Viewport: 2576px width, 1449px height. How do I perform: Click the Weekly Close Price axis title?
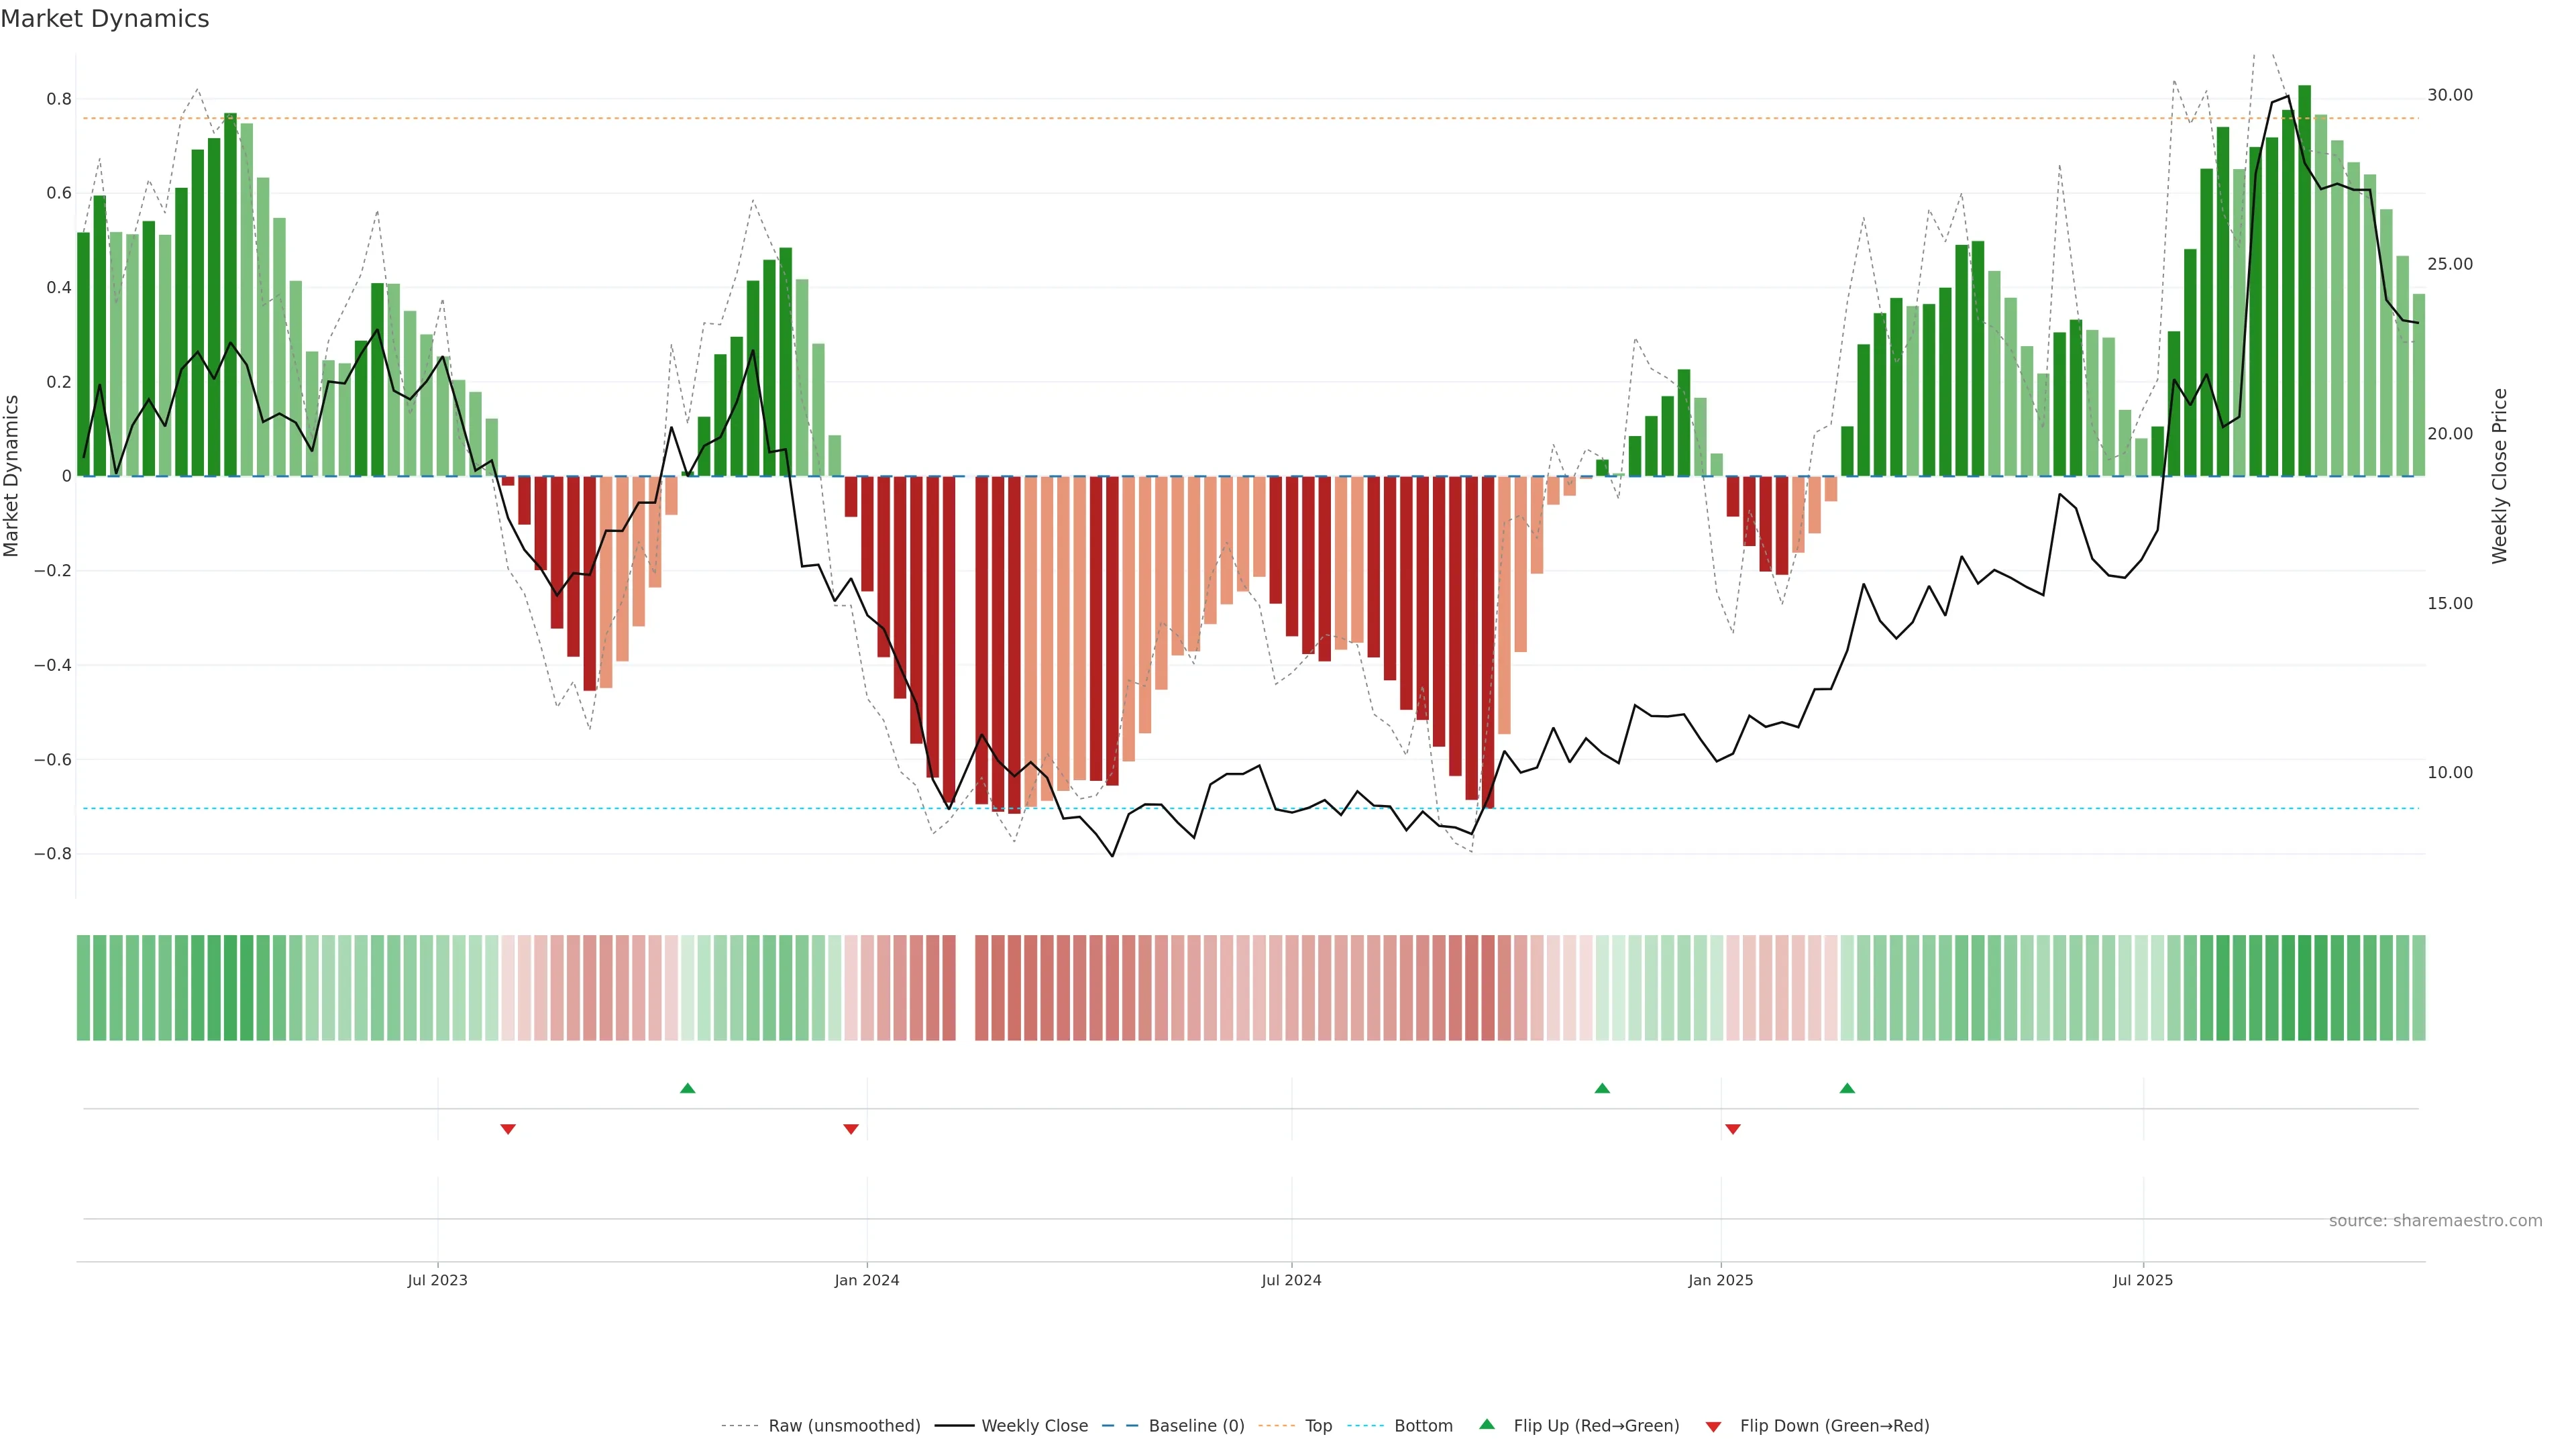click(2499, 476)
